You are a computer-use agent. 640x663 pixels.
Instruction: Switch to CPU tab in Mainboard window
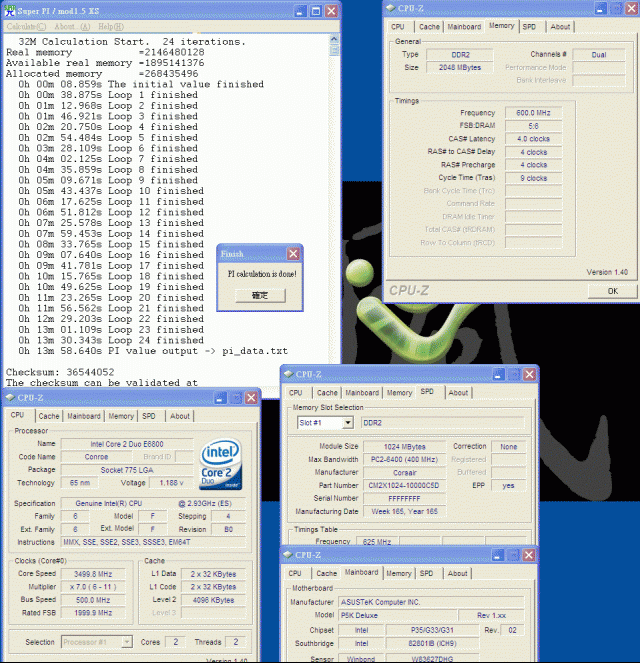coord(295,573)
